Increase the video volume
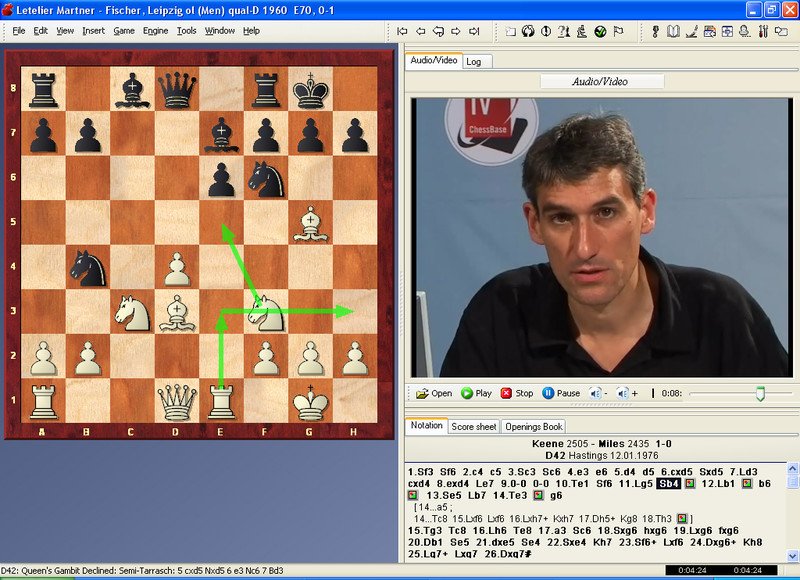The width and height of the screenshot is (800, 580). (x=627, y=393)
